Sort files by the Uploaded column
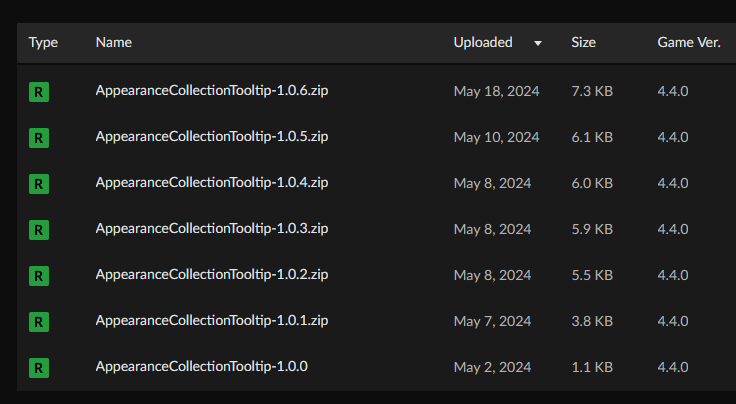Image resolution: width=736 pixels, height=404 pixels. click(483, 42)
